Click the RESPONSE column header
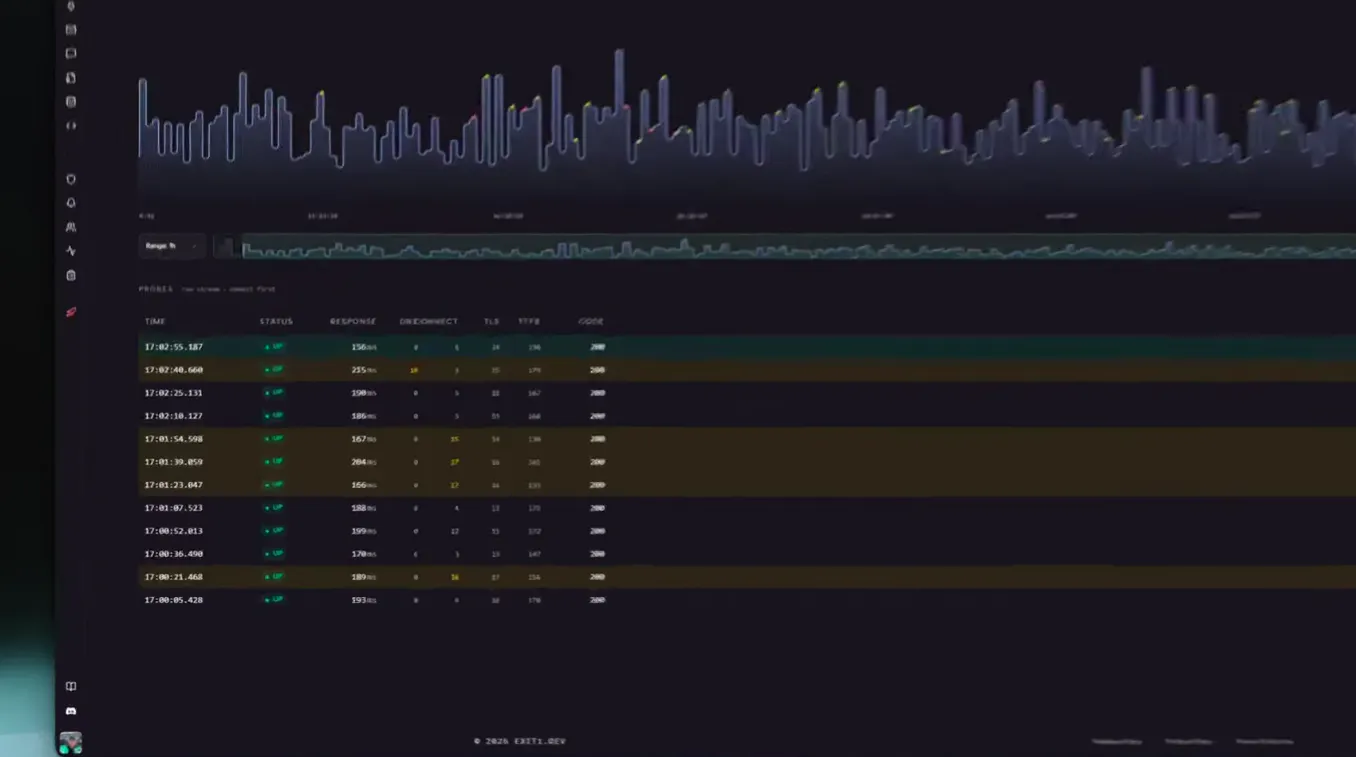This screenshot has height=757, width=1356. tap(353, 322)
